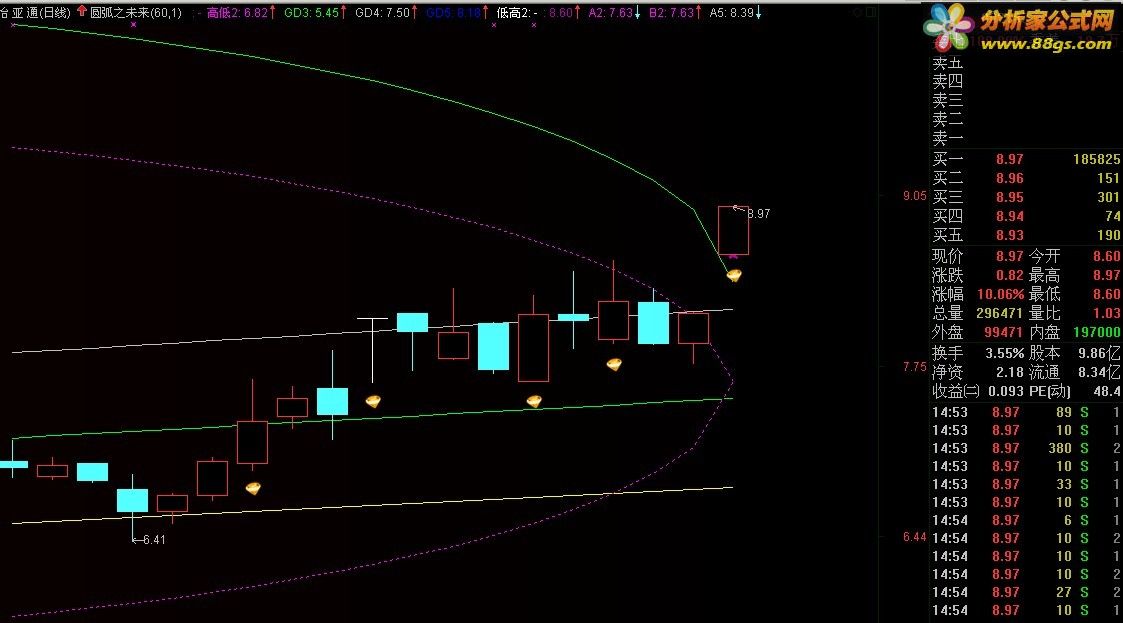
Task: Click the 量比 value 1.03
Action: (x=1107, y=313)
